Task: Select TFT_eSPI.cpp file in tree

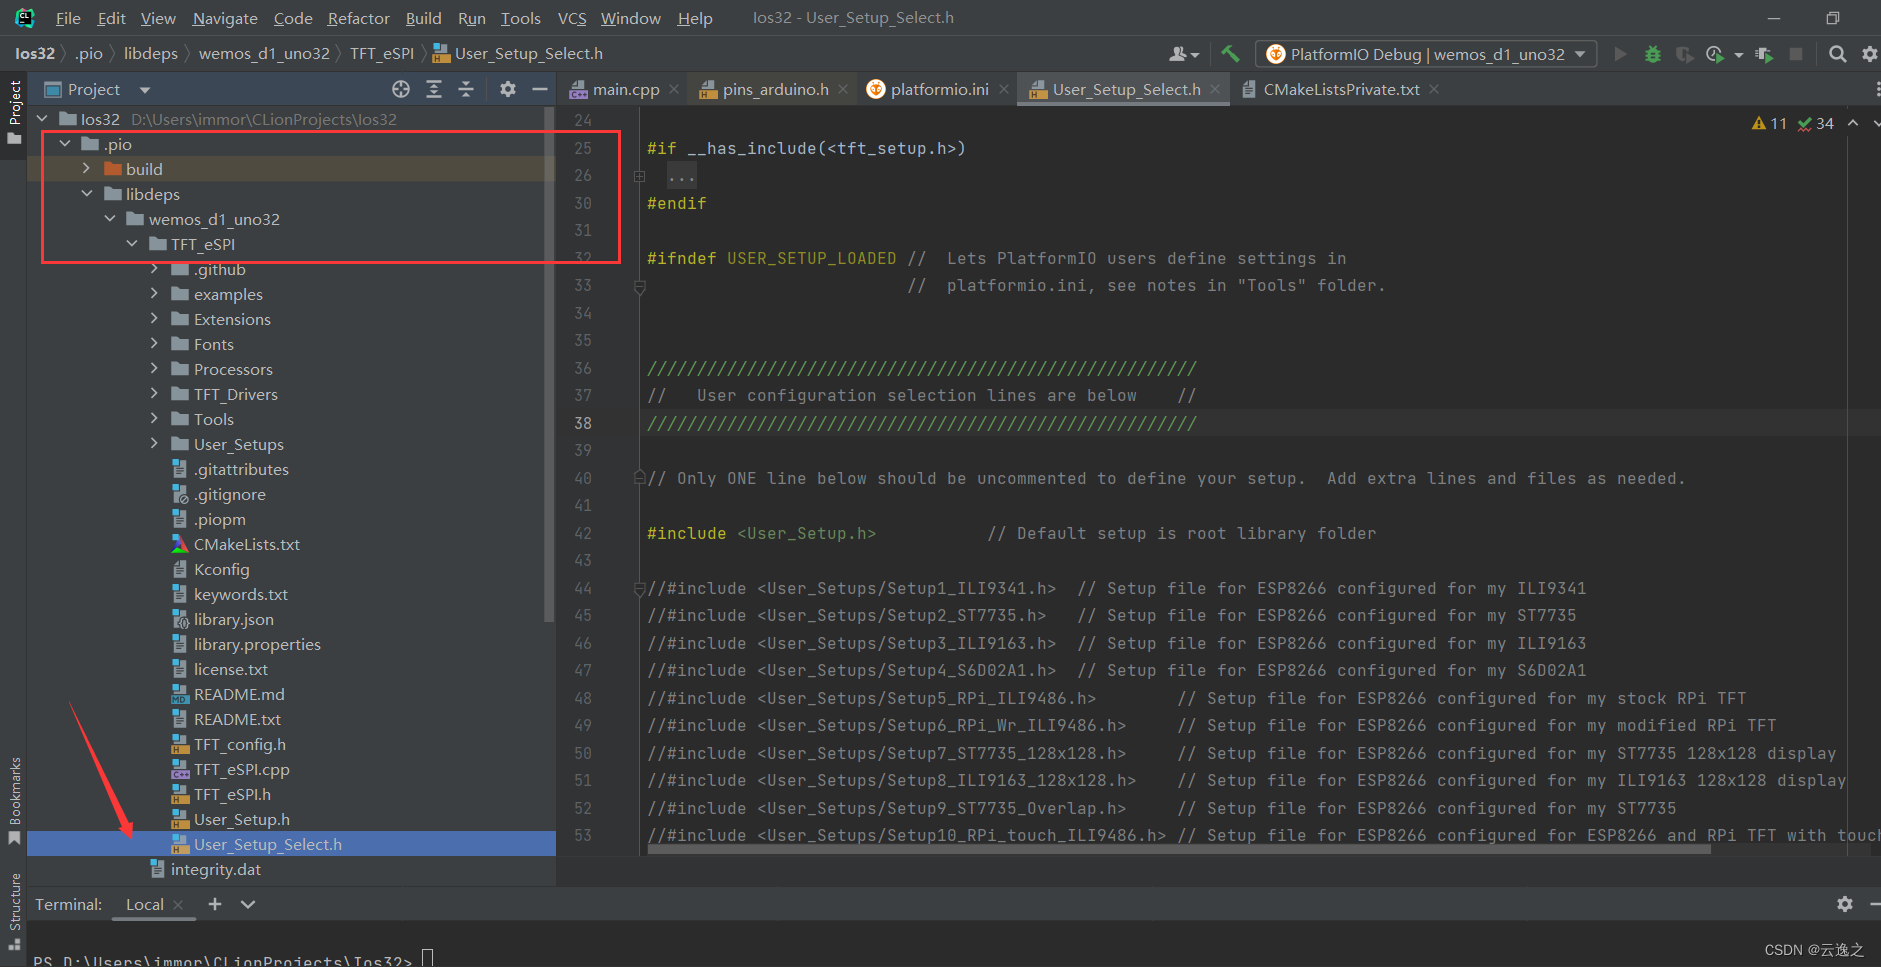Action: [241, 769]
